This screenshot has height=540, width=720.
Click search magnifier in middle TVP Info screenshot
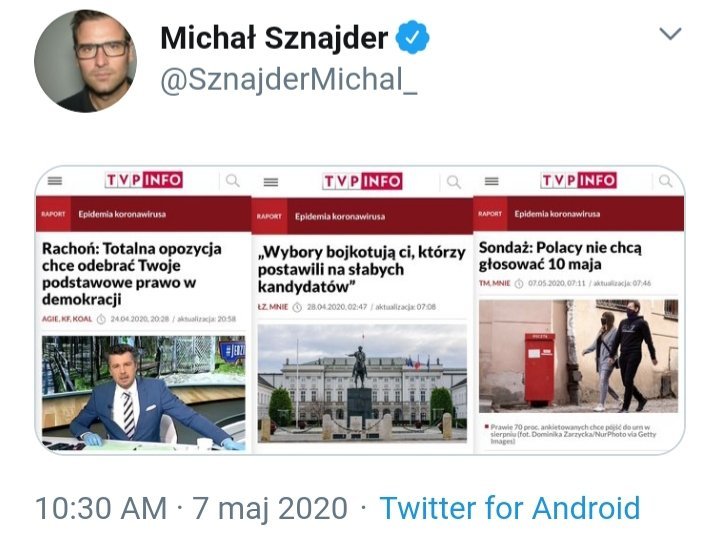point(453,182)
